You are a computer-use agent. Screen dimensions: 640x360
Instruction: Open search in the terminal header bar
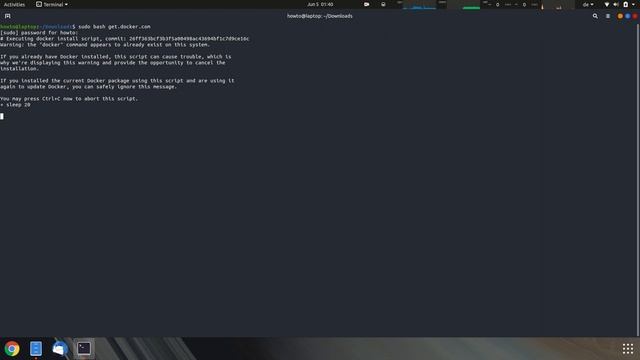point(595,16)
